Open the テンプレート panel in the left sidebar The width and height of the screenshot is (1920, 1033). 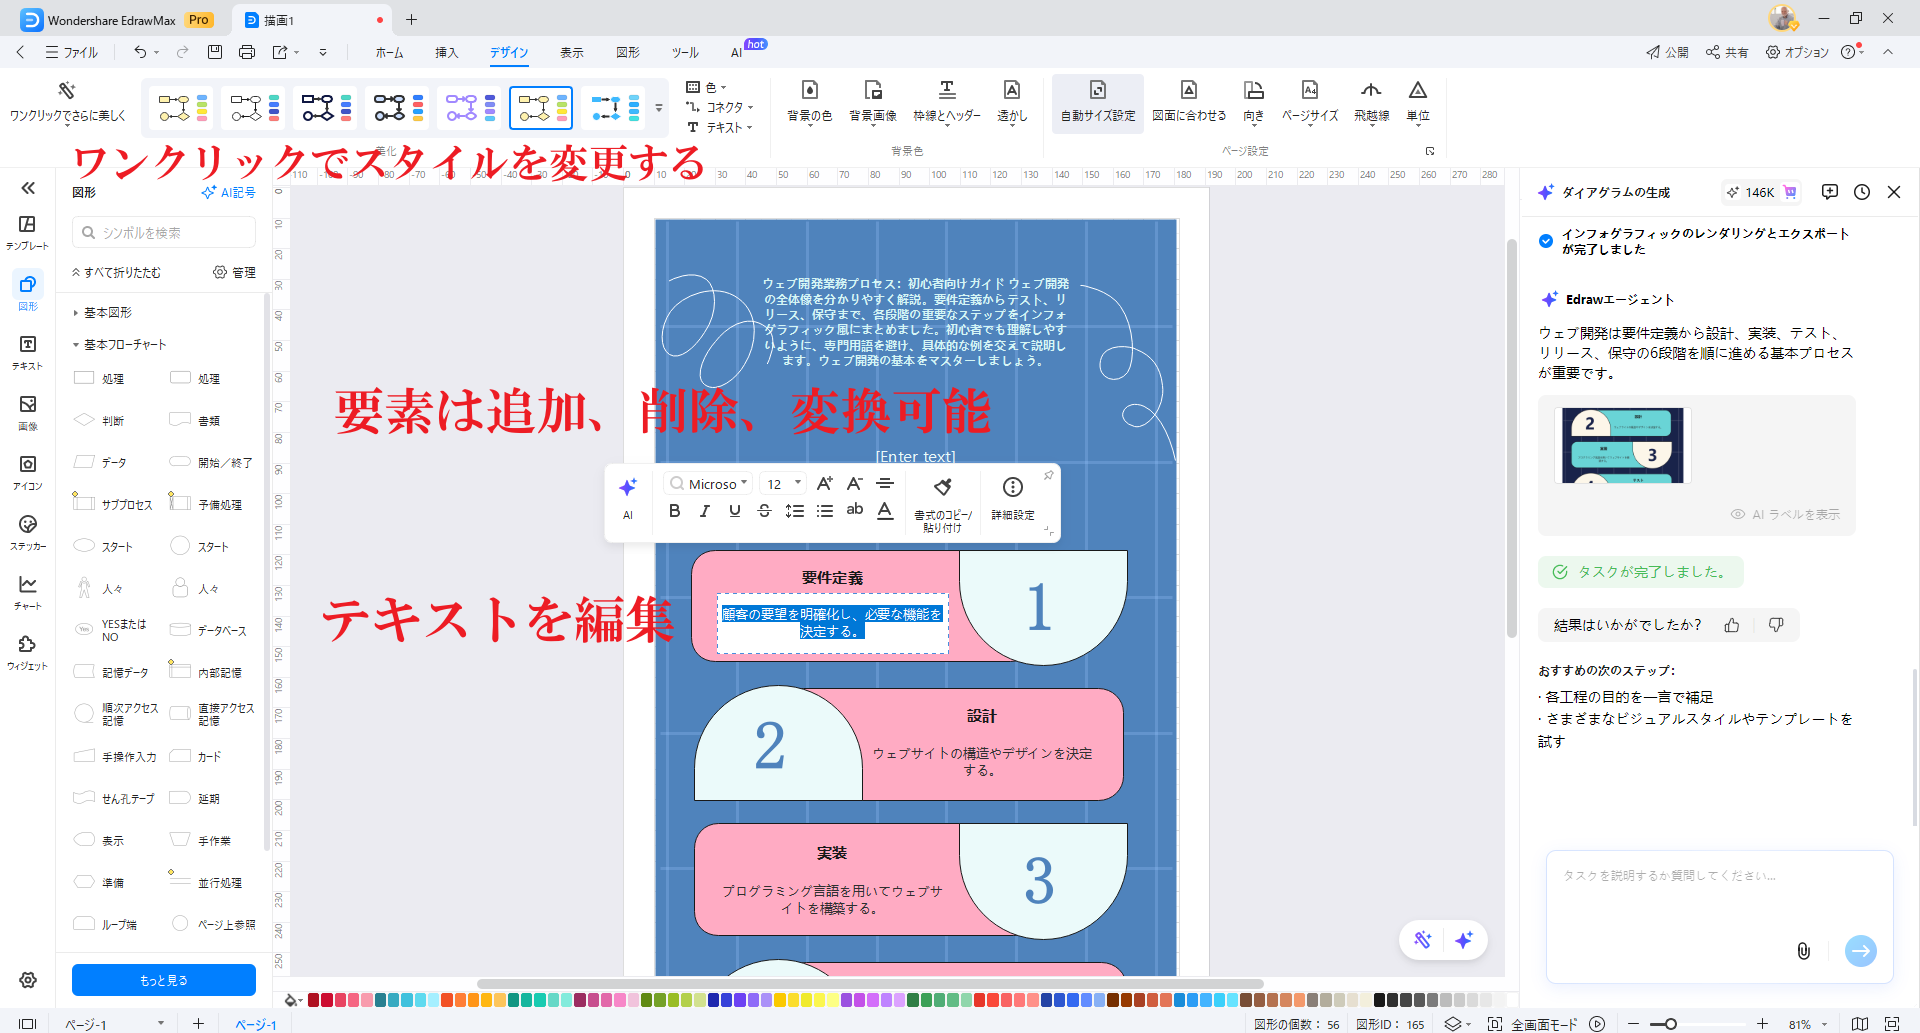tap(27, 228)
